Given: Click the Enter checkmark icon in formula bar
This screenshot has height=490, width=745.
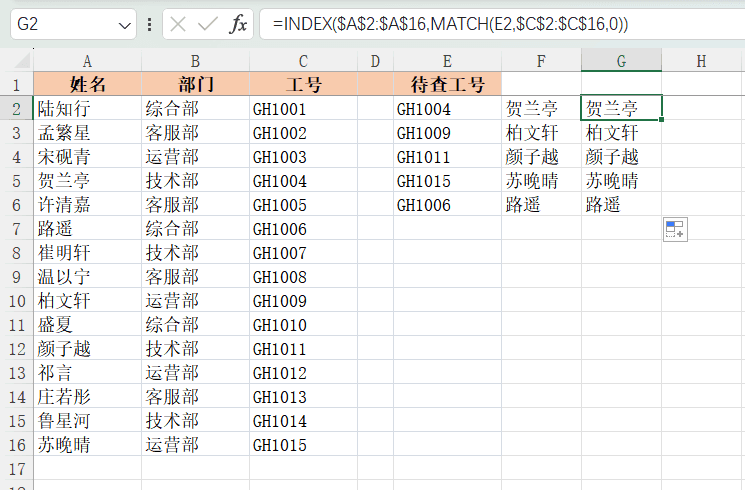Looking at the screenshot, I should coord(208,24).
